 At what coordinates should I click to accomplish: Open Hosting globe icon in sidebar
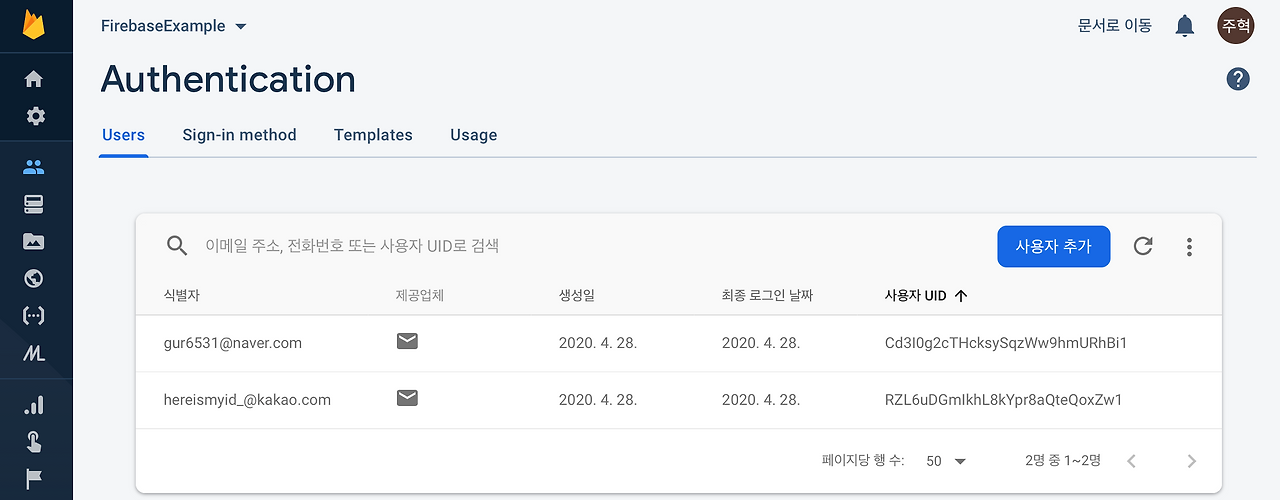pos(34,279)
